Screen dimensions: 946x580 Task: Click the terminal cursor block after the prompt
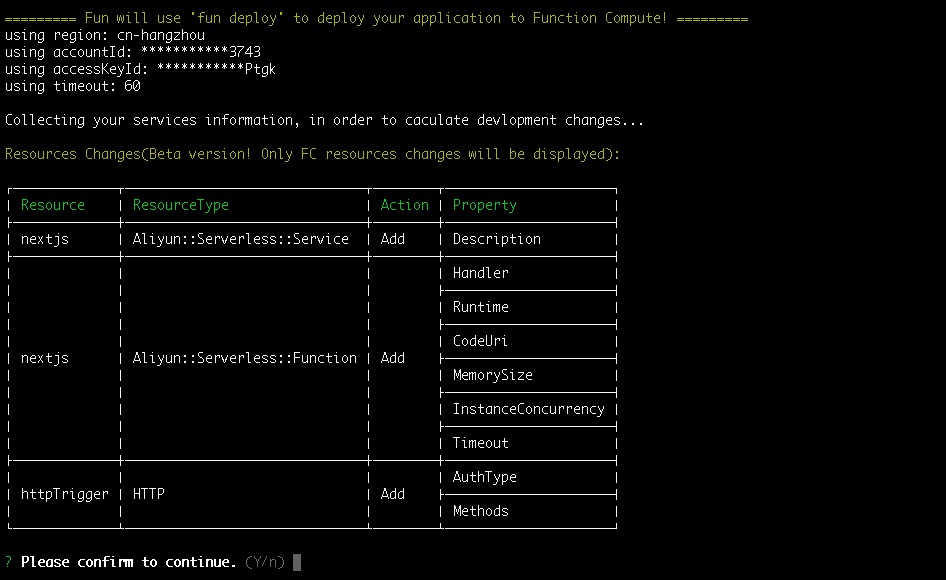(297, 562)
